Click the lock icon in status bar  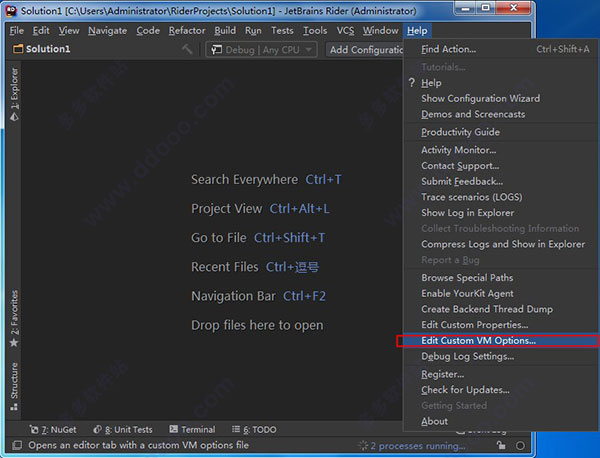point(501,445)
